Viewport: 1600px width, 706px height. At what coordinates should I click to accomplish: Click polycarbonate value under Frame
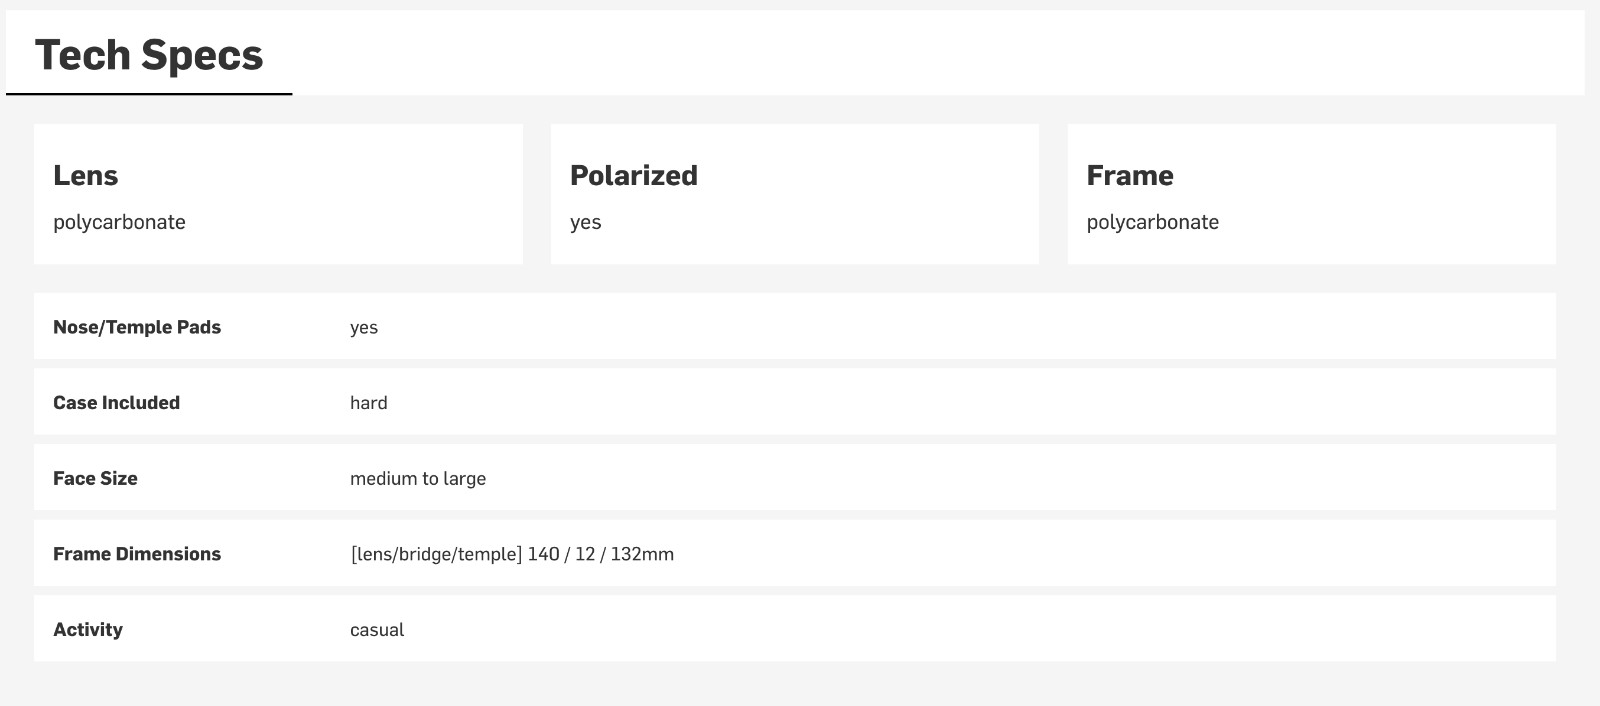coord(1152,222)
